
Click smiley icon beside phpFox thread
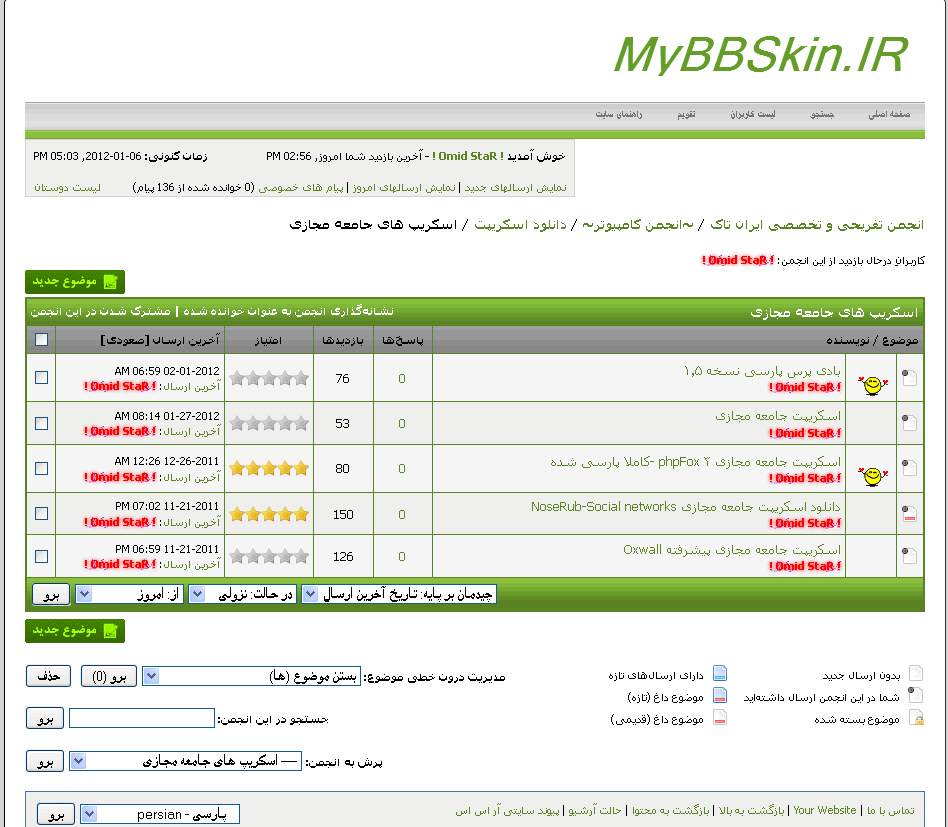pyautogui.click(x=872, y=472)
